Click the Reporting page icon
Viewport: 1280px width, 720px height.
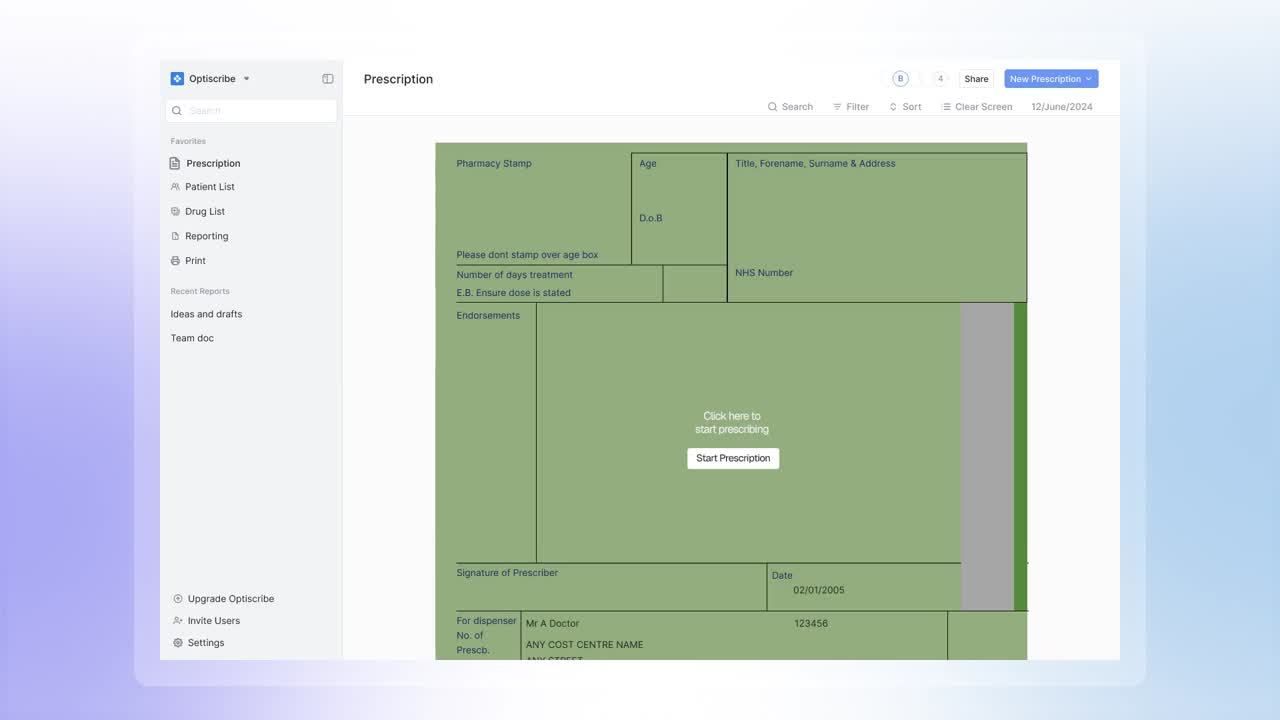click(x=175, y=236)
